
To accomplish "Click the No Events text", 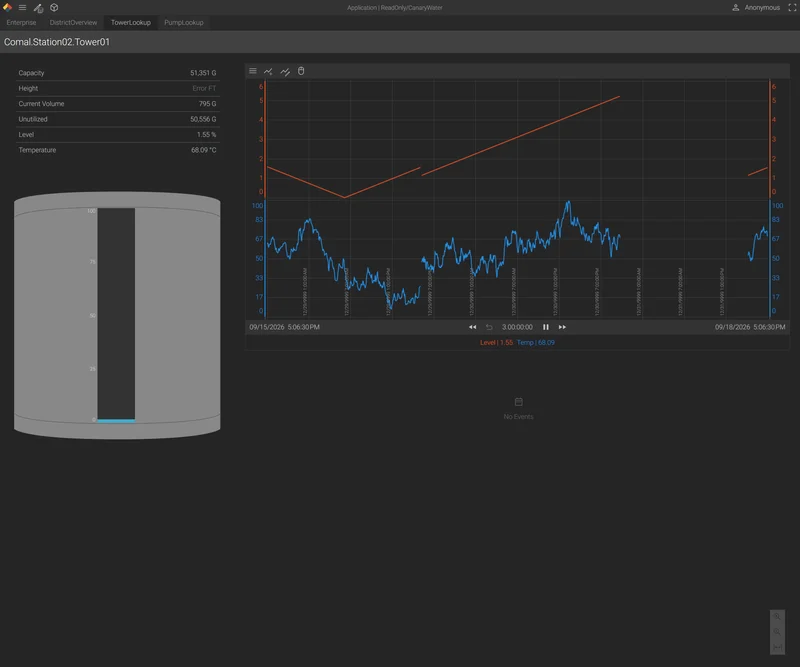I will tap(518, 416).
